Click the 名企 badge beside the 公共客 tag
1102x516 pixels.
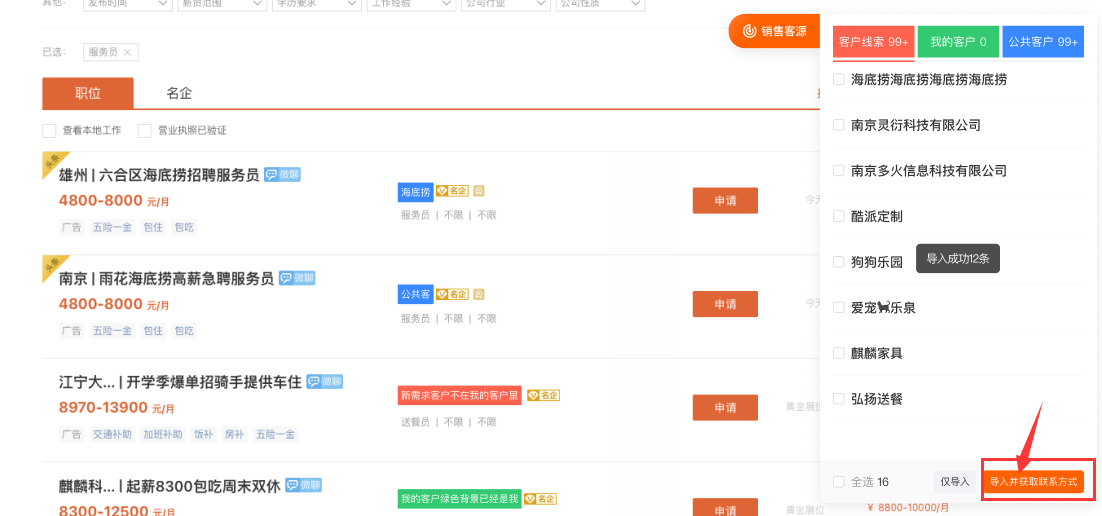tap(452, 294)
